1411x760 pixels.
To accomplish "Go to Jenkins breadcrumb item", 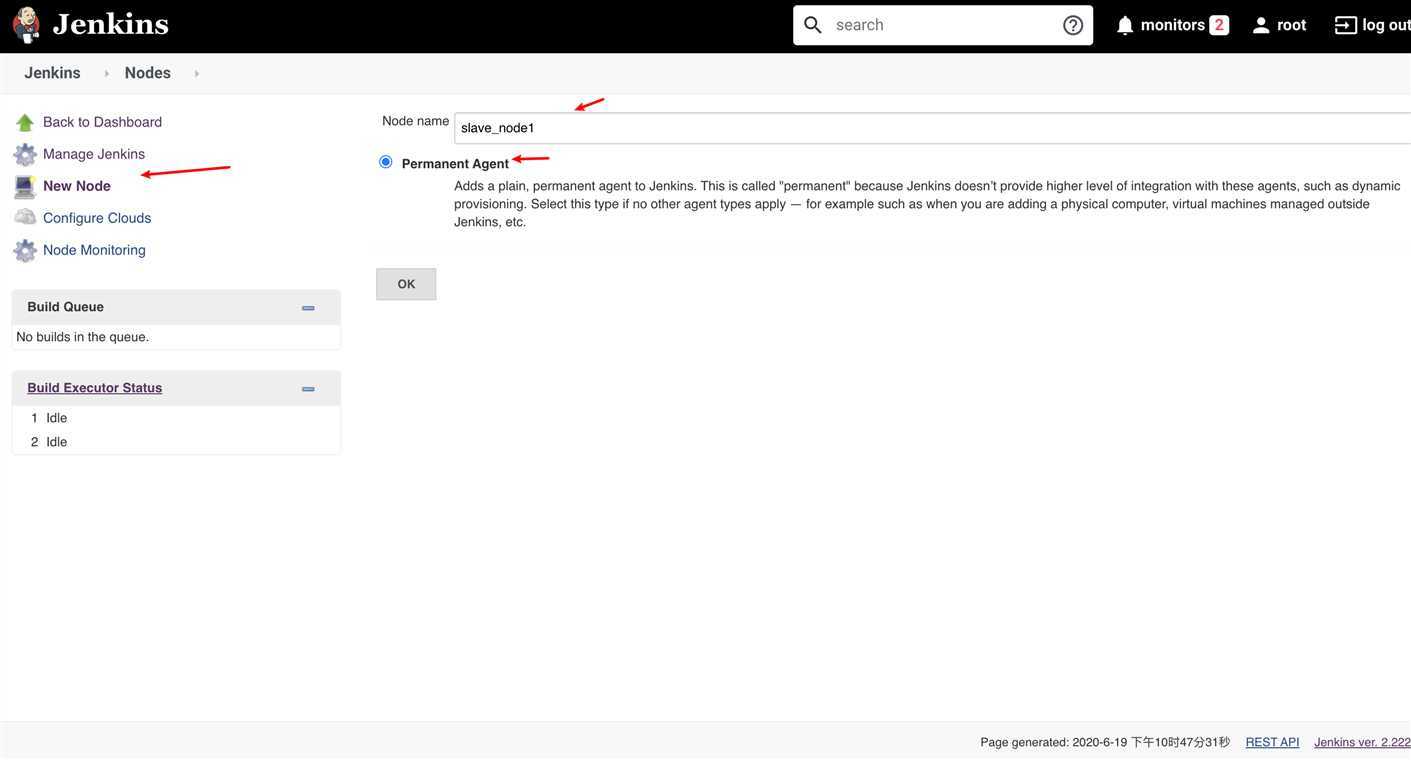I will [x=53, y=73].
